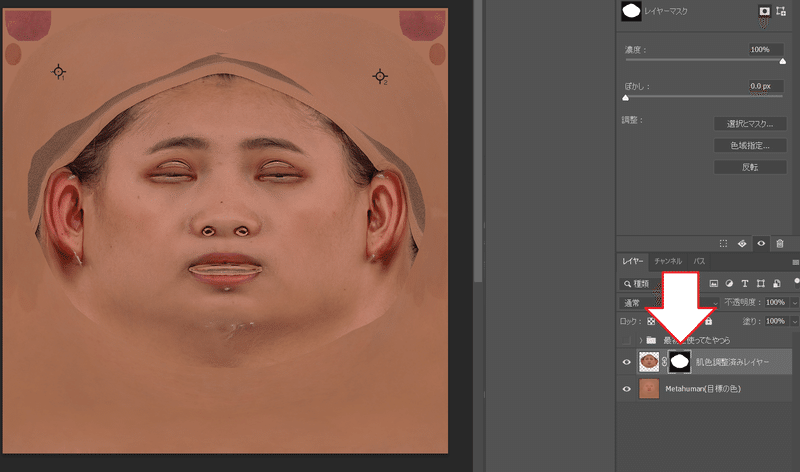The image size is (800, 472).
Task: Click the 反転 button
Action: [x=749, y=167]
